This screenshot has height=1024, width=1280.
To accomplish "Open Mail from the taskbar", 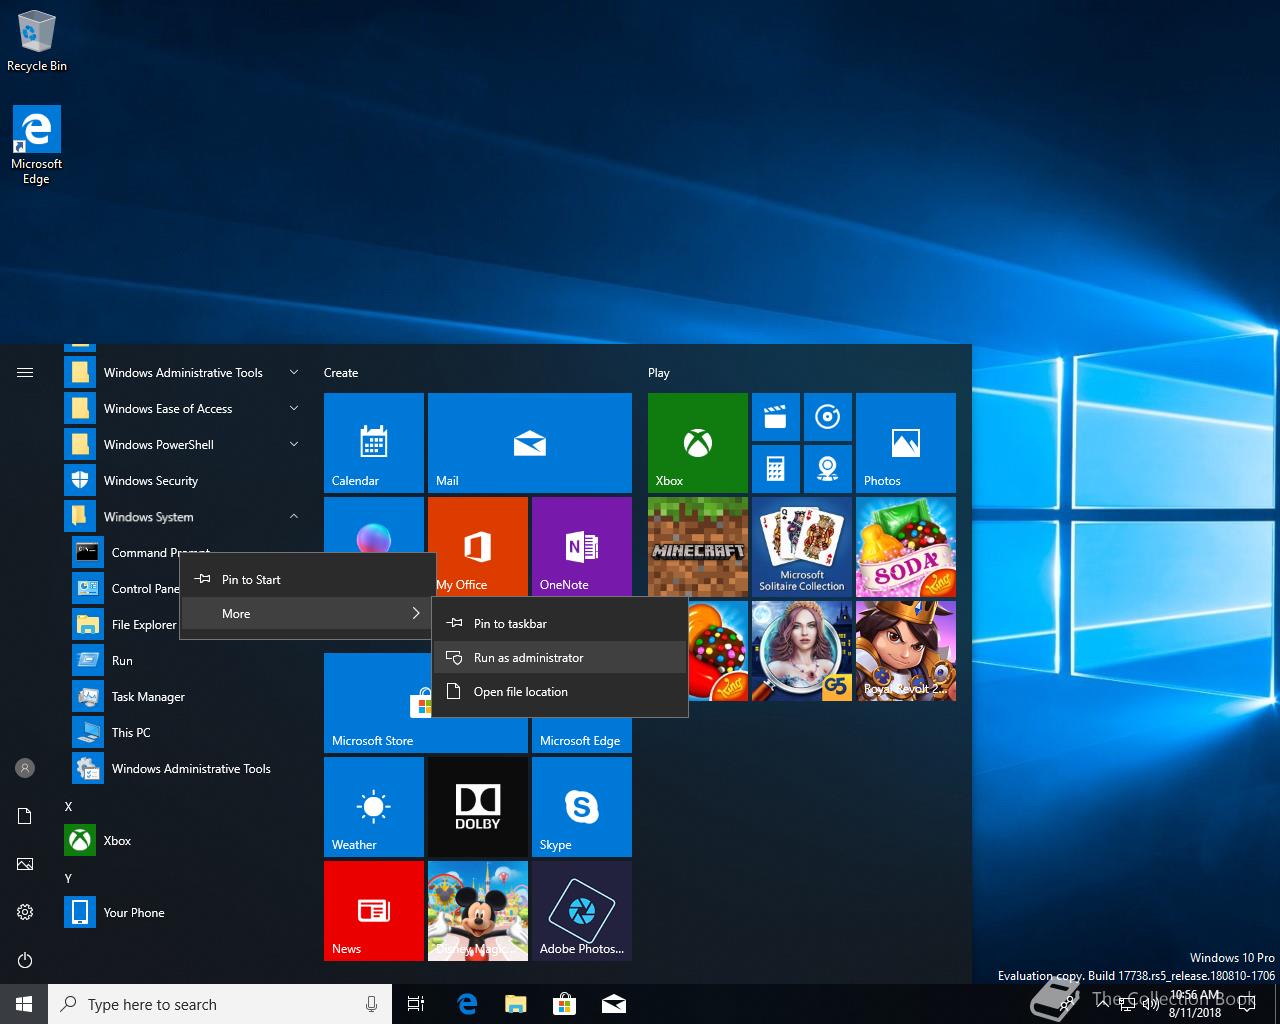I will coord(614,1004).
